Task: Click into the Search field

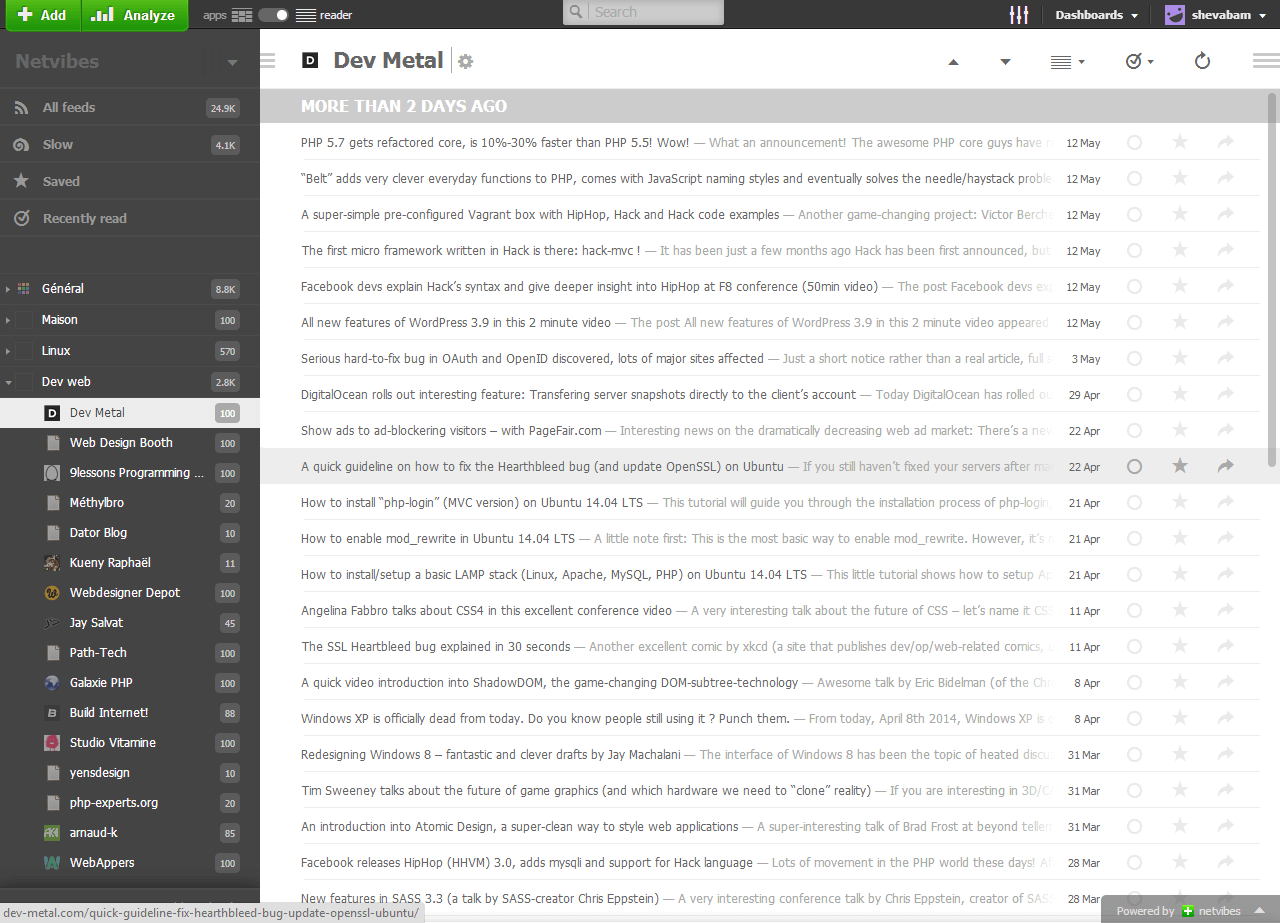Action: pyautogui.click(x=643, y=13)
